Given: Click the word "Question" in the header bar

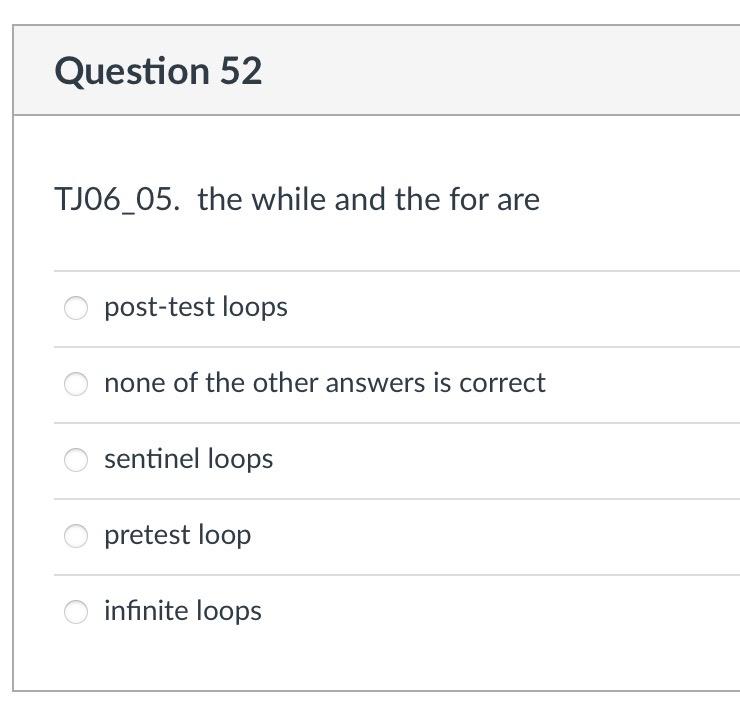Looking at the screenshot, I should [131, 71].
